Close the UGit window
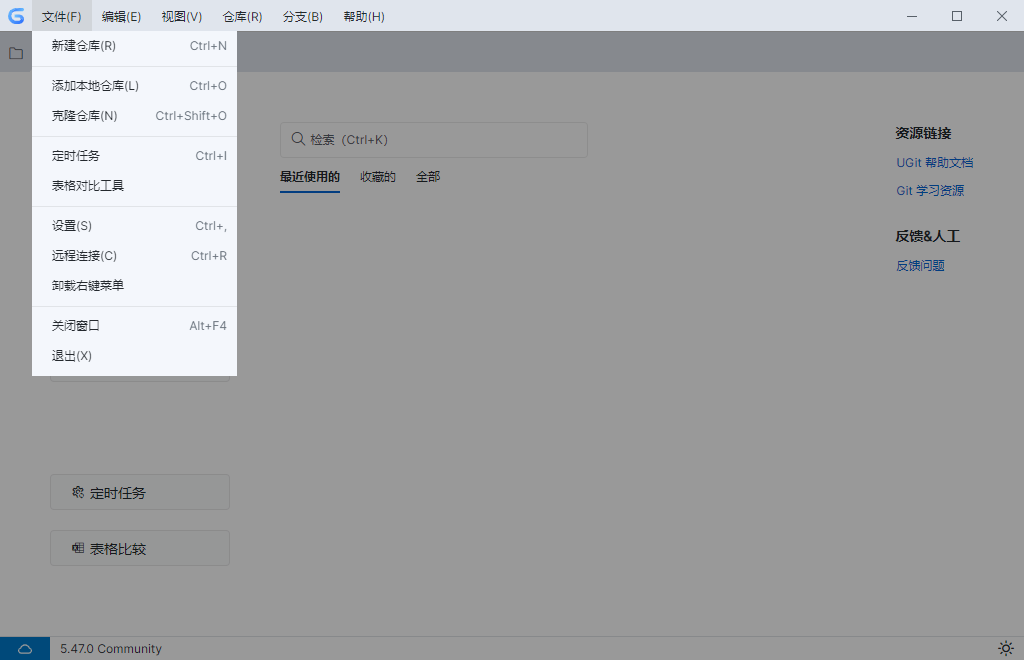The height and width of the screenshot is (660, 1024). pos(1002,16)
